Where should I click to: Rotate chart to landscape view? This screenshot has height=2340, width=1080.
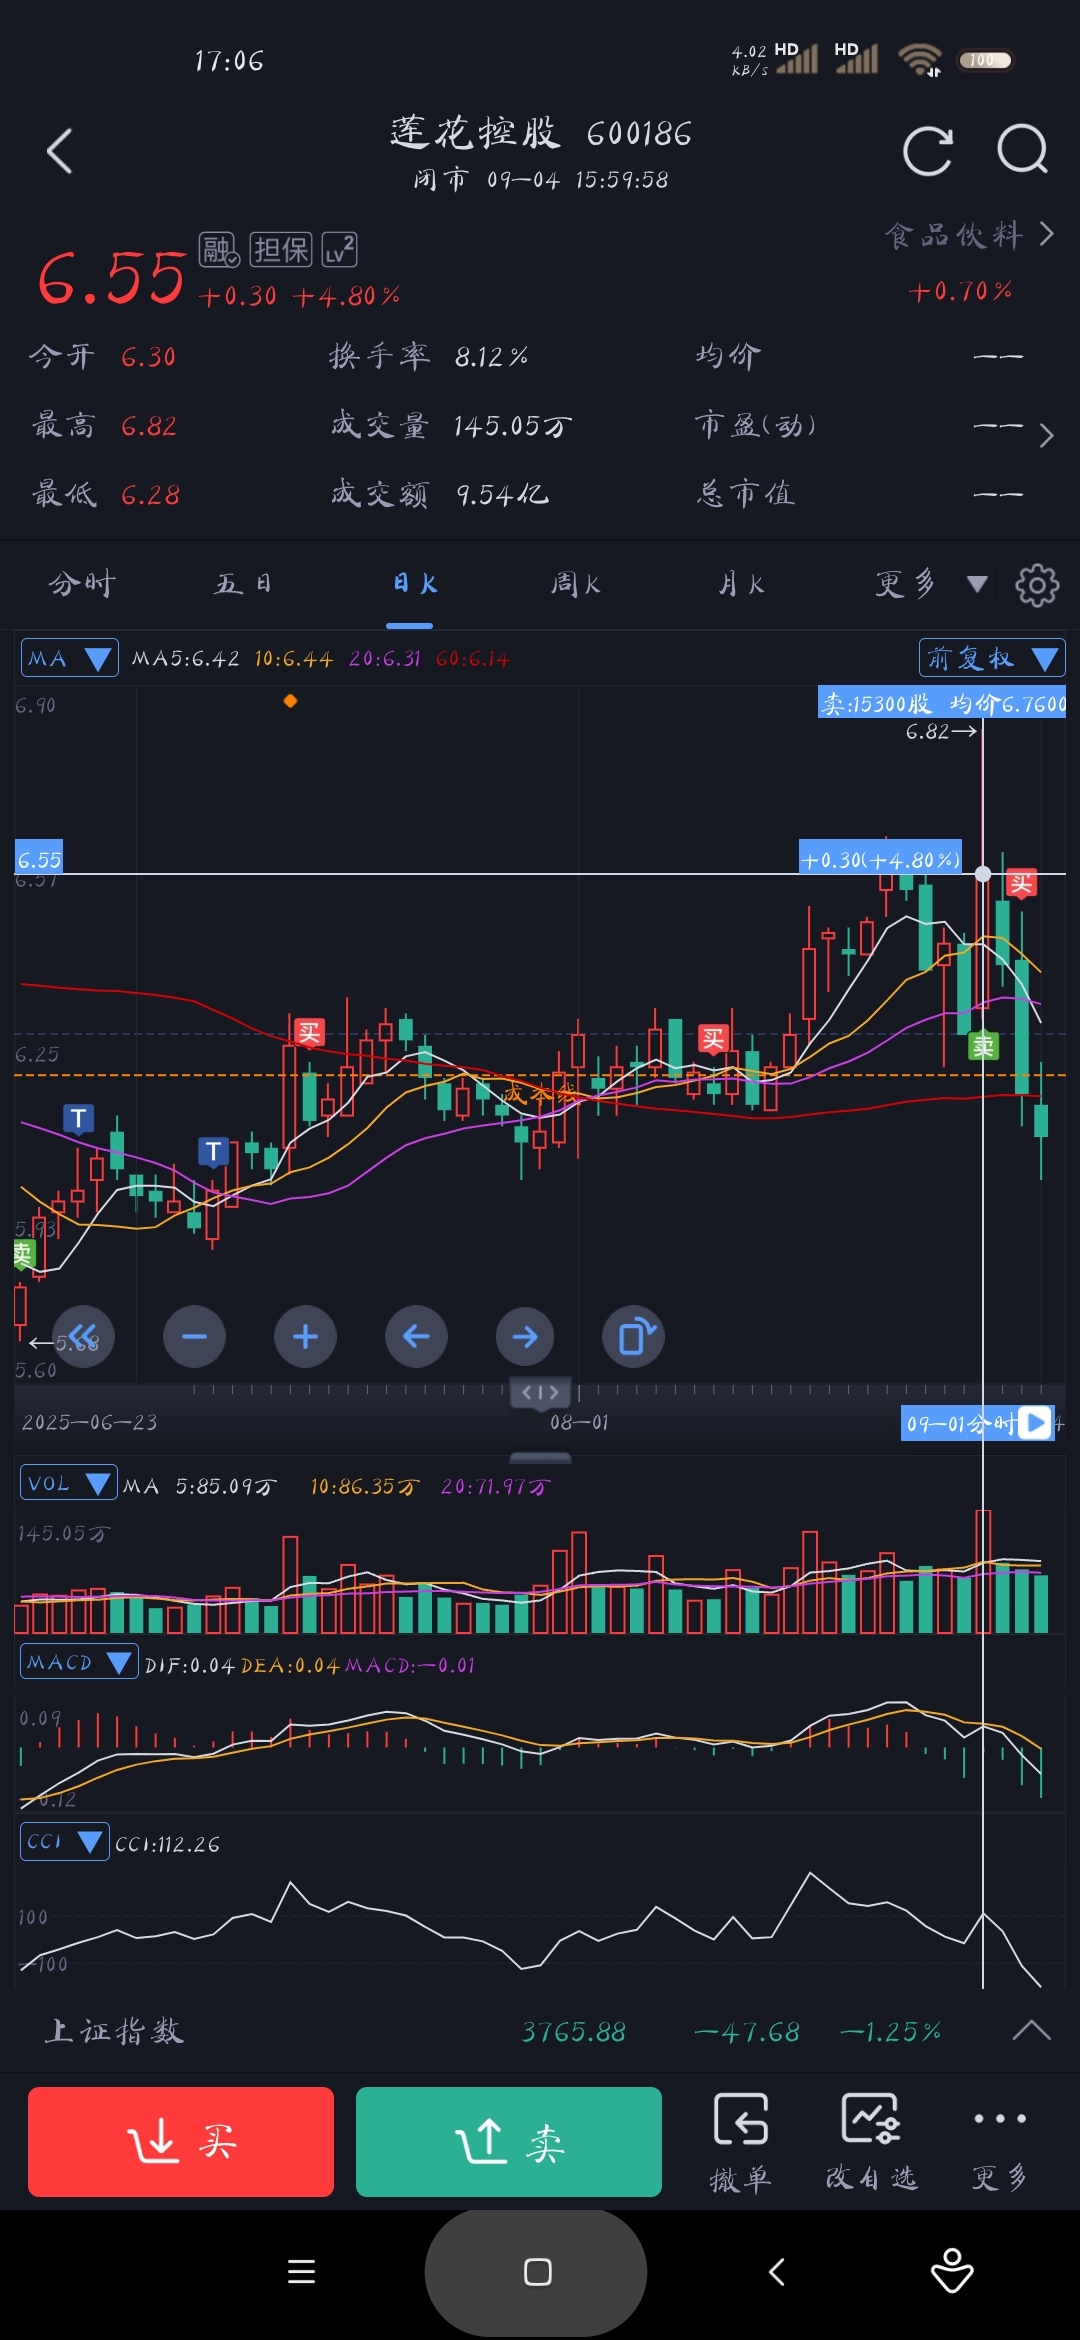point(634,1337)
